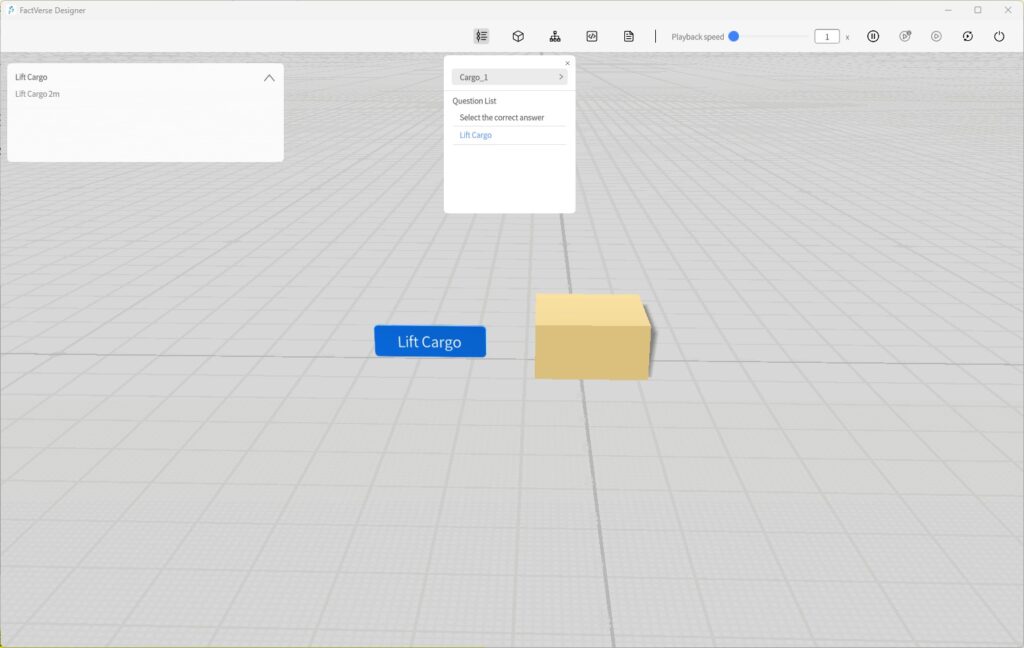Select the Lift Cargo 2m step
Viewport: 1024px width, 648px height.
[37, 93]
